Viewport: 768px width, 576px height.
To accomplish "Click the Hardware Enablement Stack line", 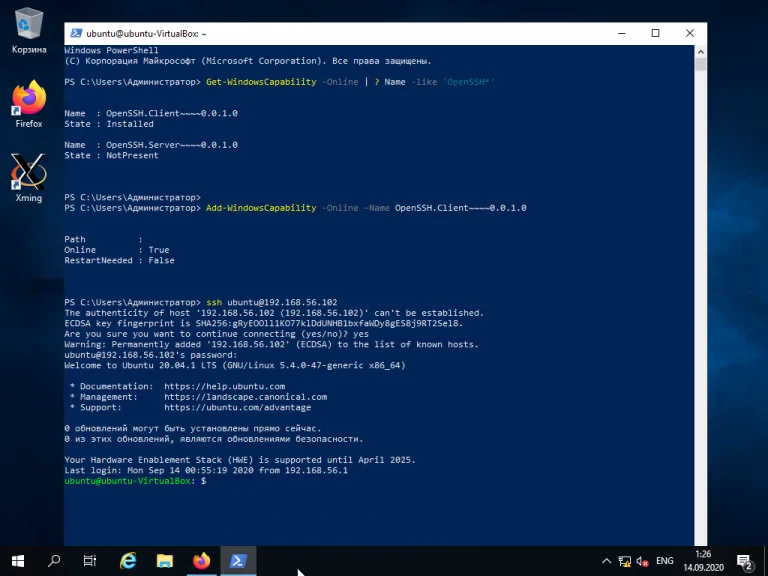I will pos(240,460).
